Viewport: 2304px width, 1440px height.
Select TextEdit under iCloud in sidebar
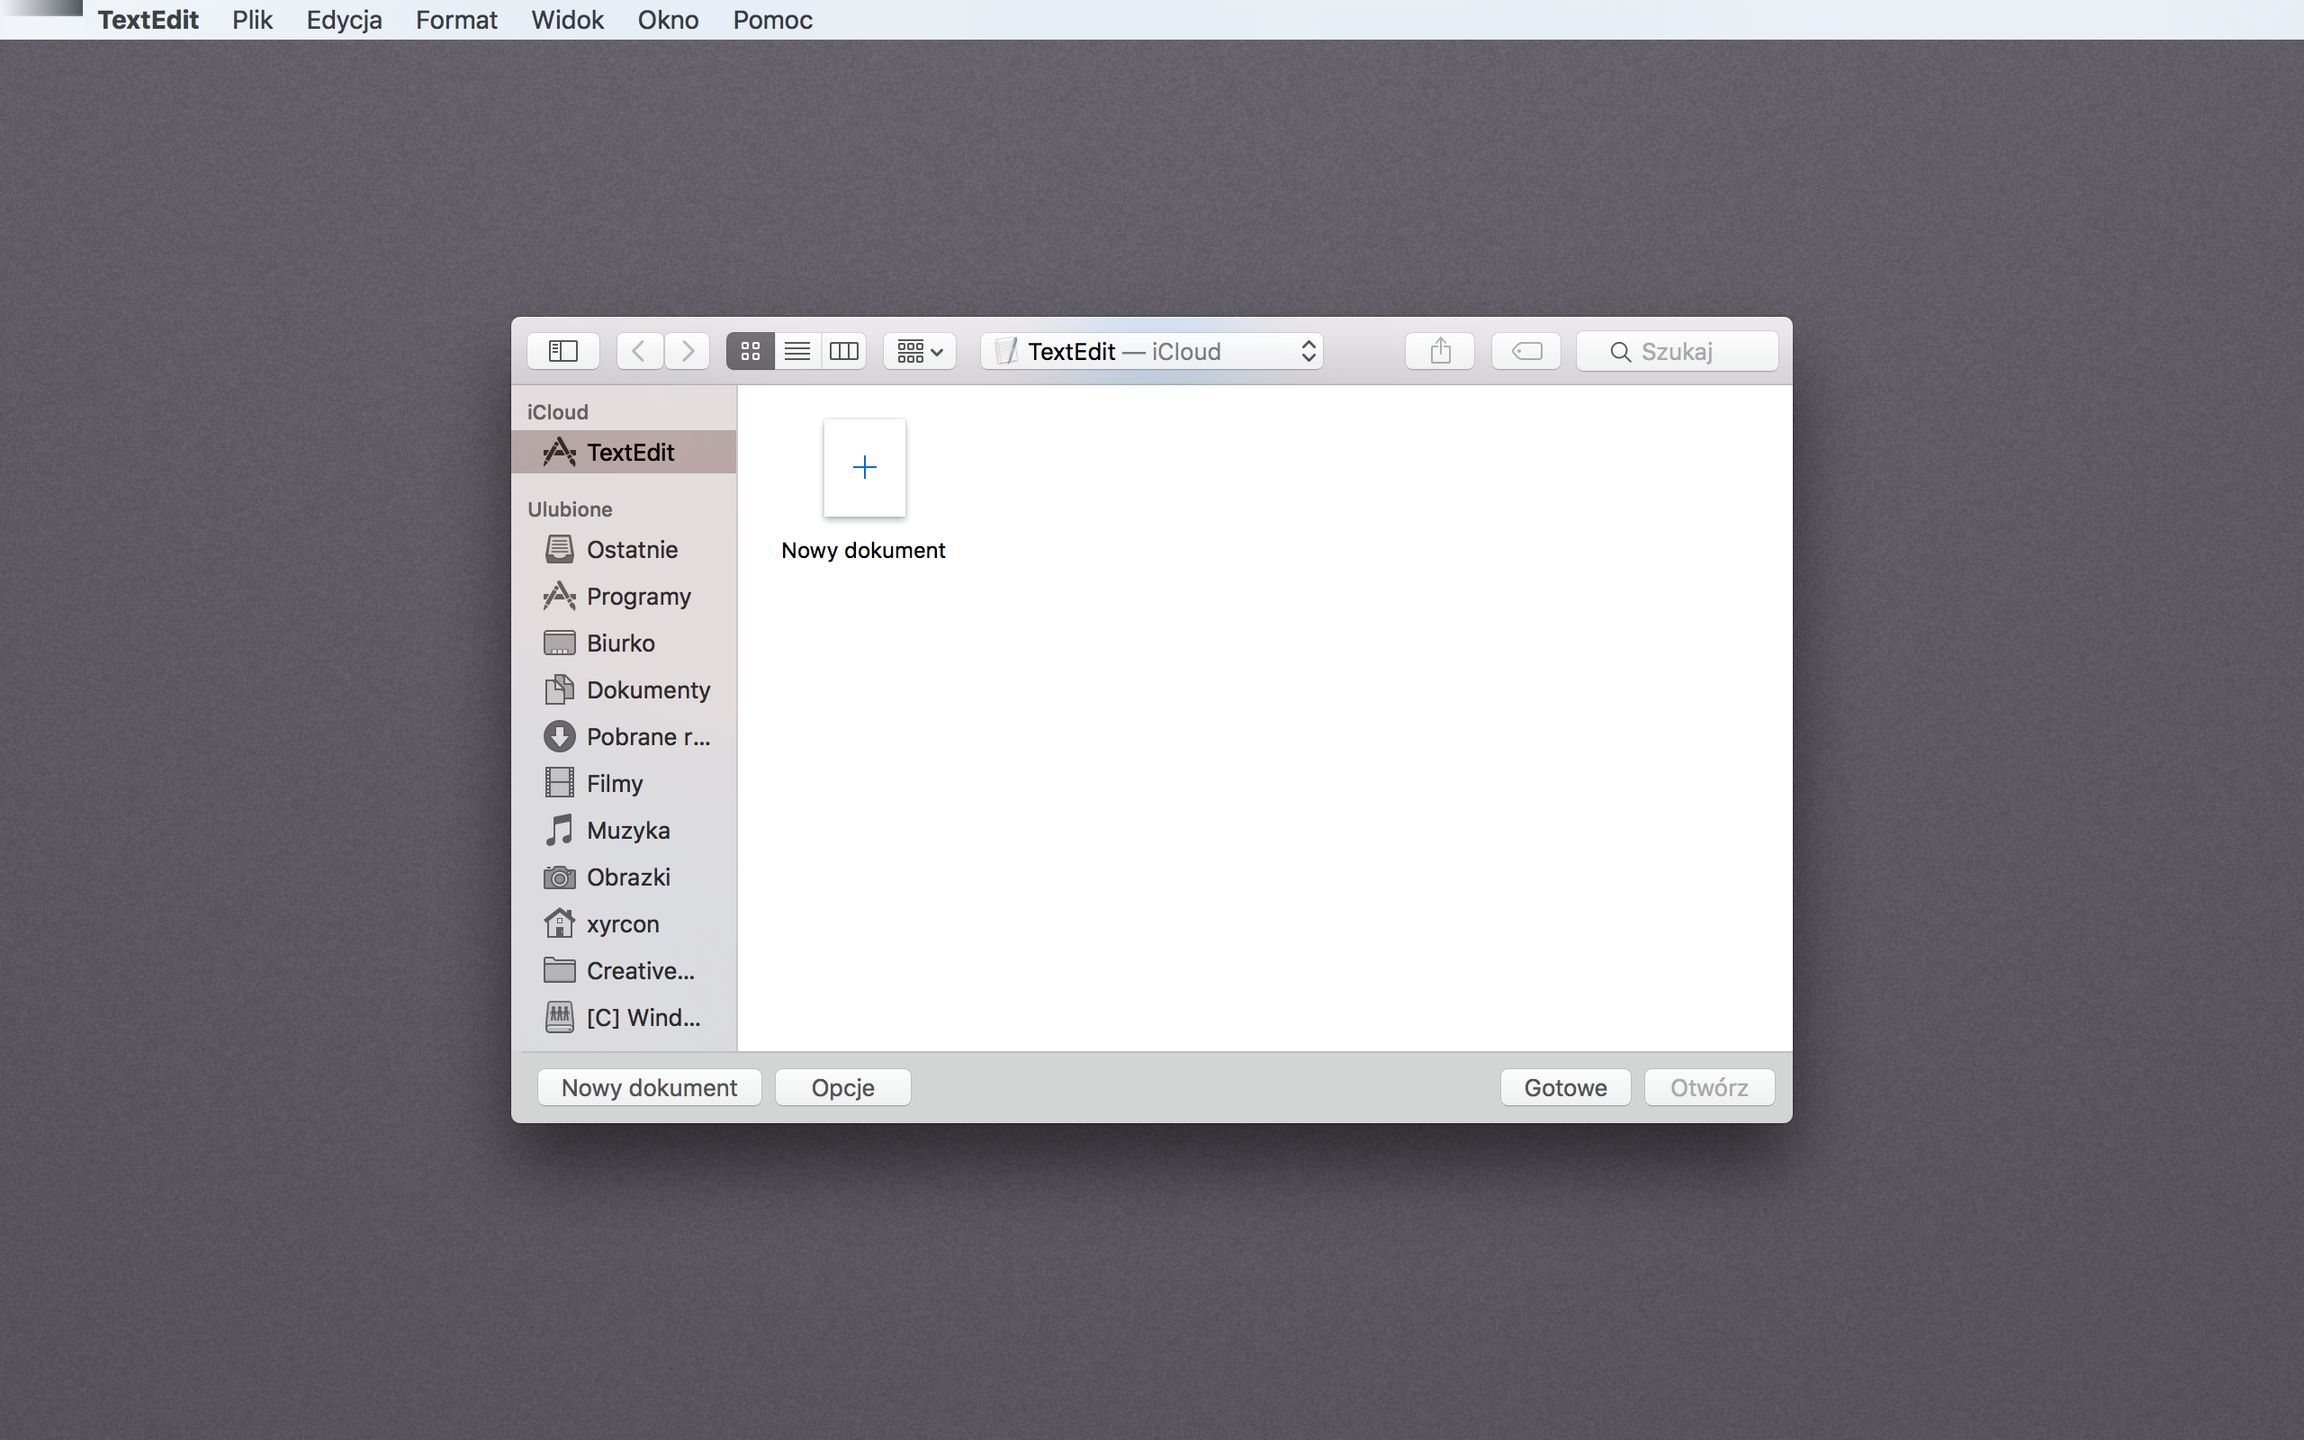(629, 453)
